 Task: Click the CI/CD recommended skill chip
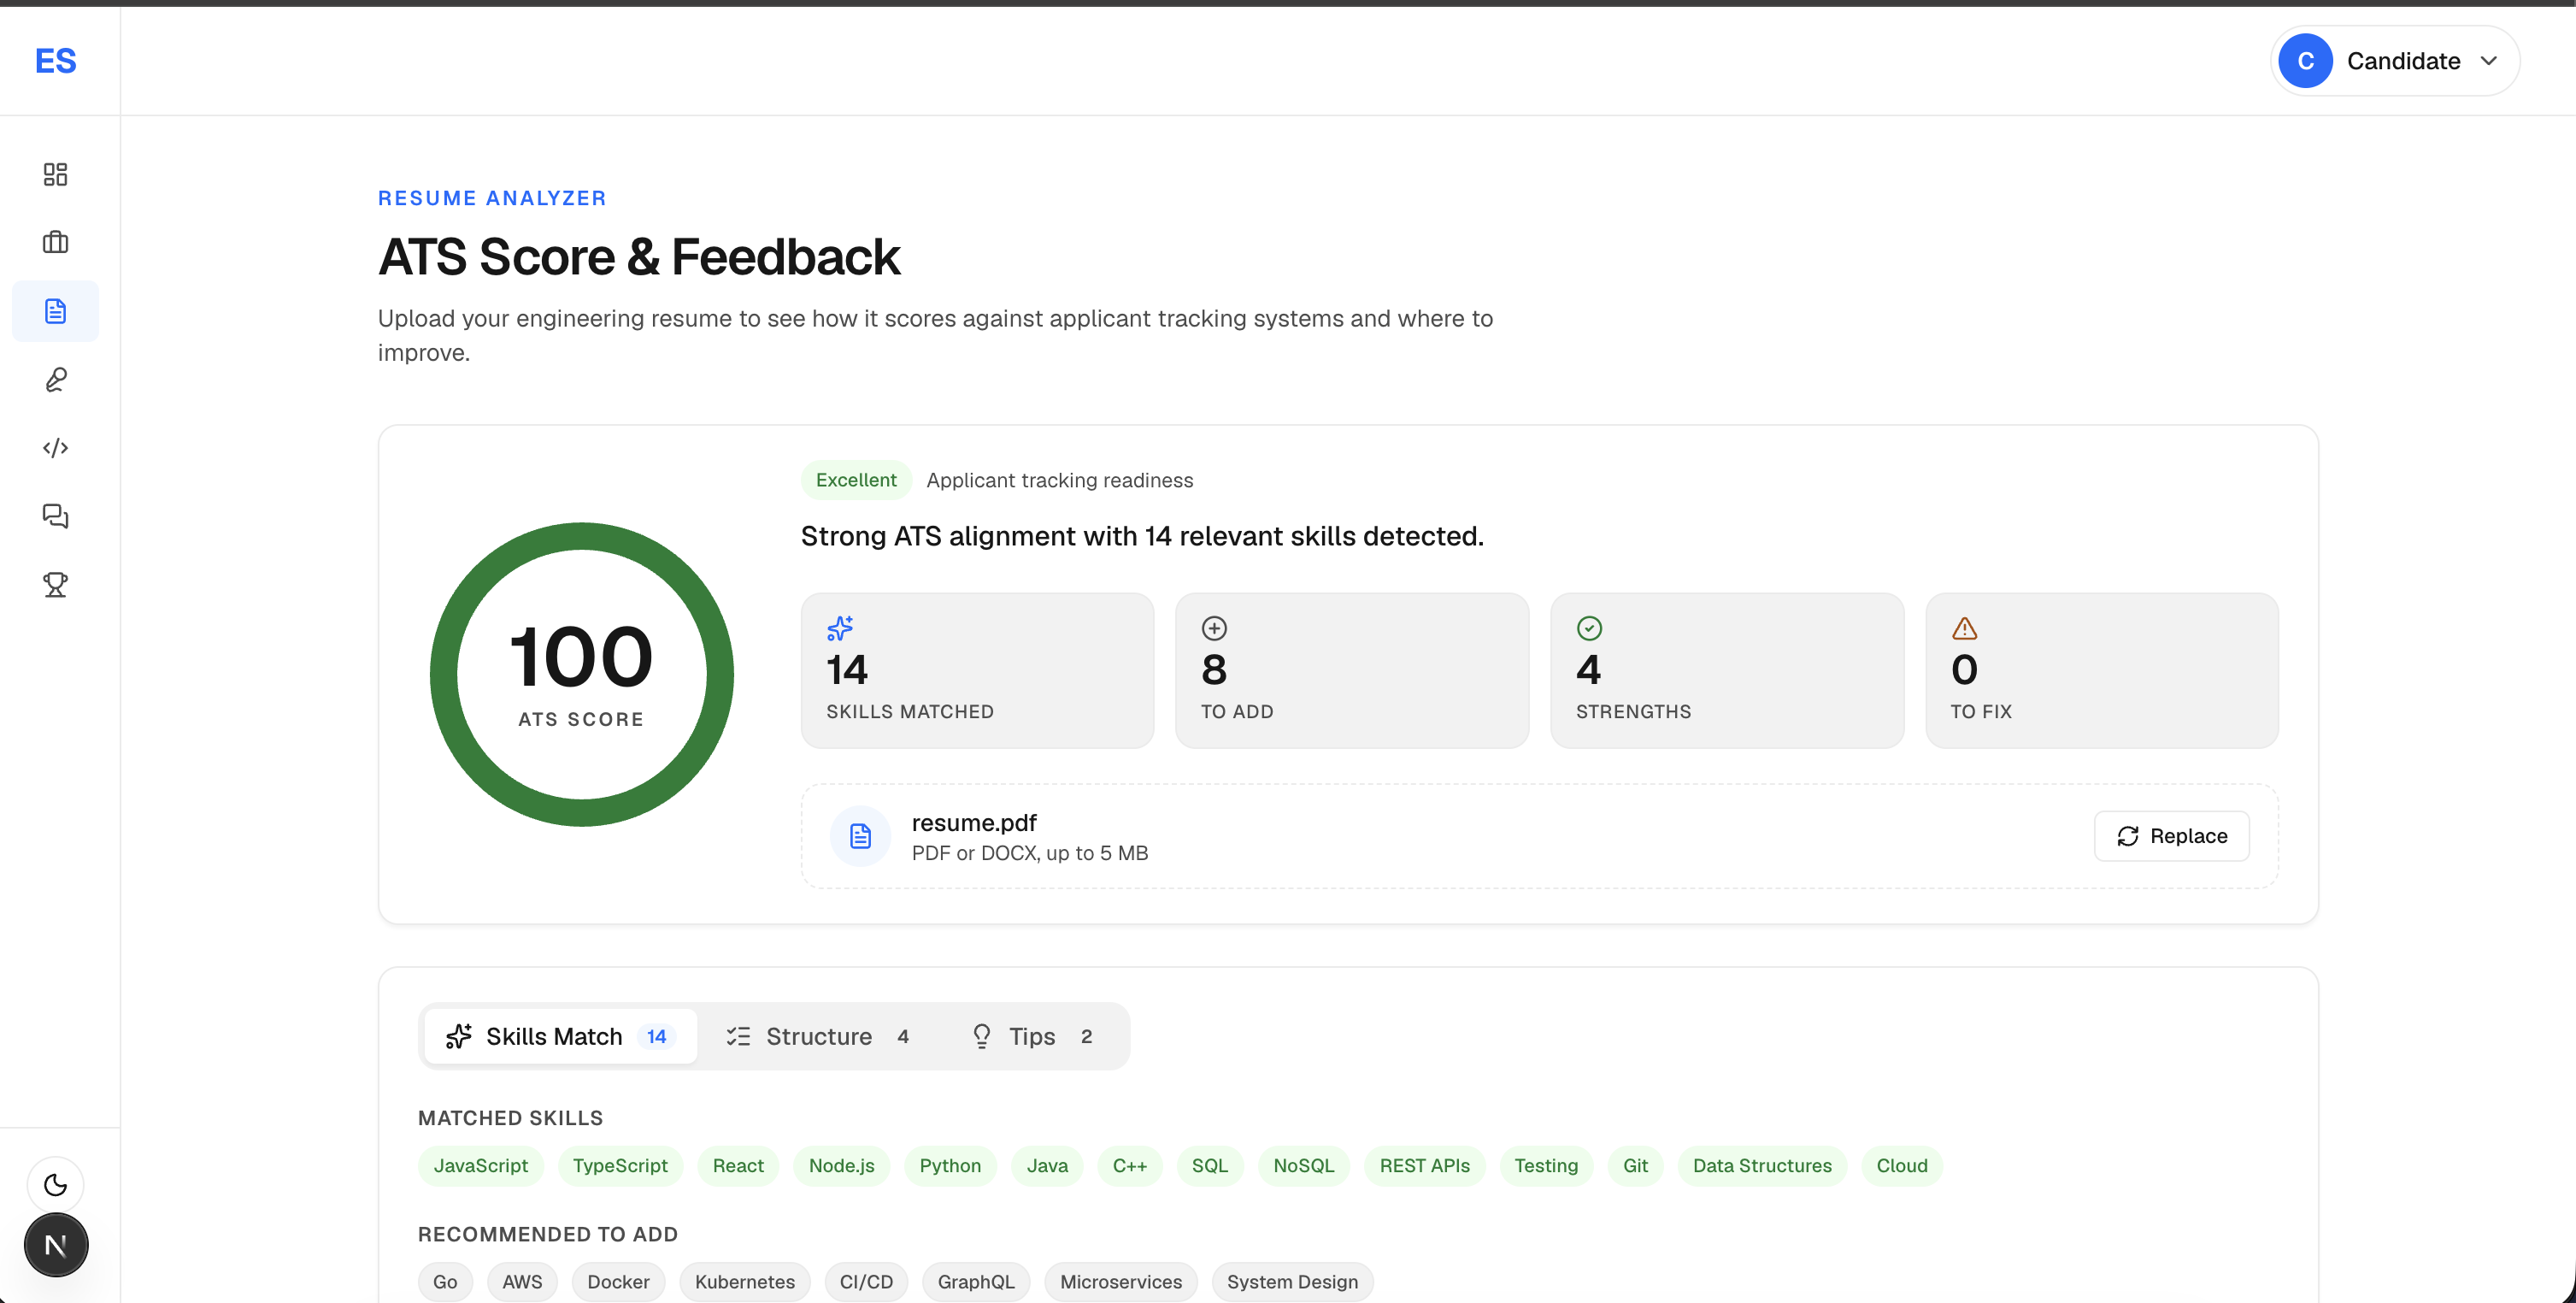click(x=866, y=1282)
